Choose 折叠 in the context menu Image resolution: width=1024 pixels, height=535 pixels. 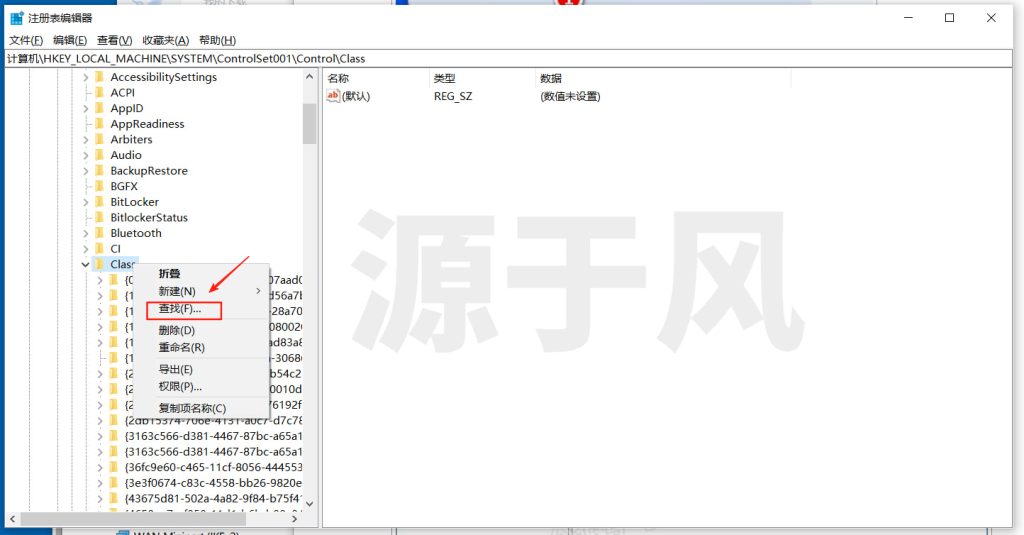pyautogui.click(x=202, y=274)
